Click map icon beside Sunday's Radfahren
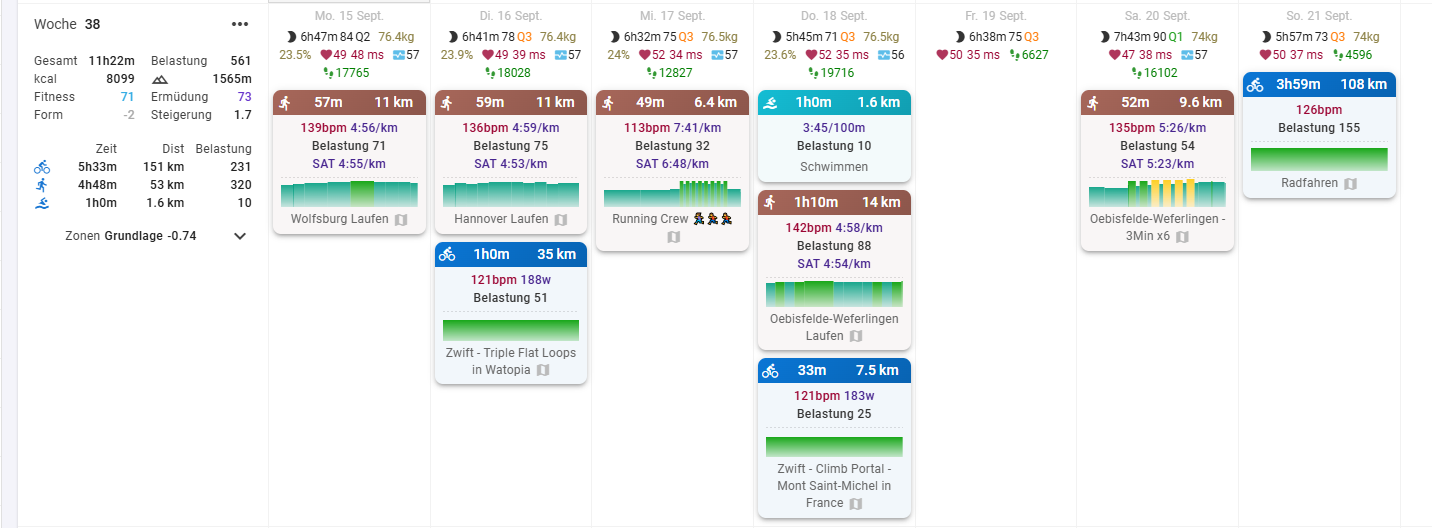This screenshot has height=528, width=1432. click(x=1350, y=183)
